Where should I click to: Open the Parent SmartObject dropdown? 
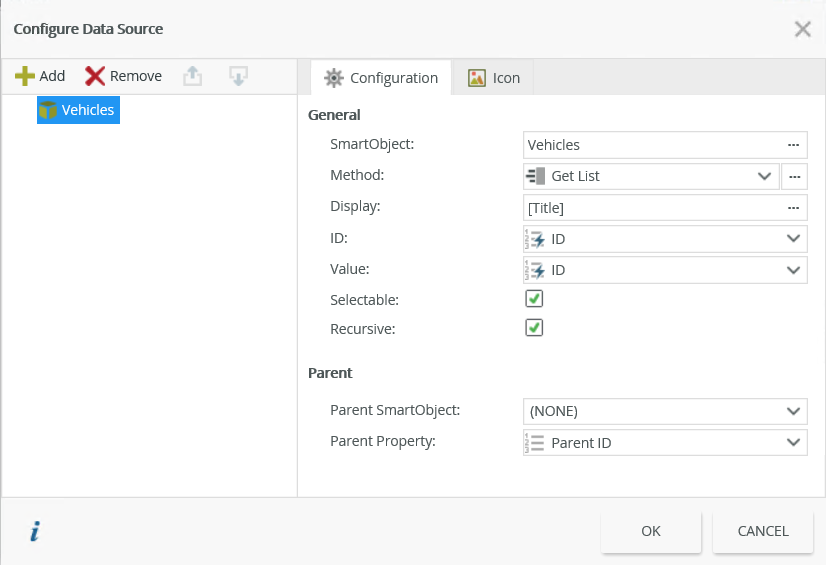point(665,411)
